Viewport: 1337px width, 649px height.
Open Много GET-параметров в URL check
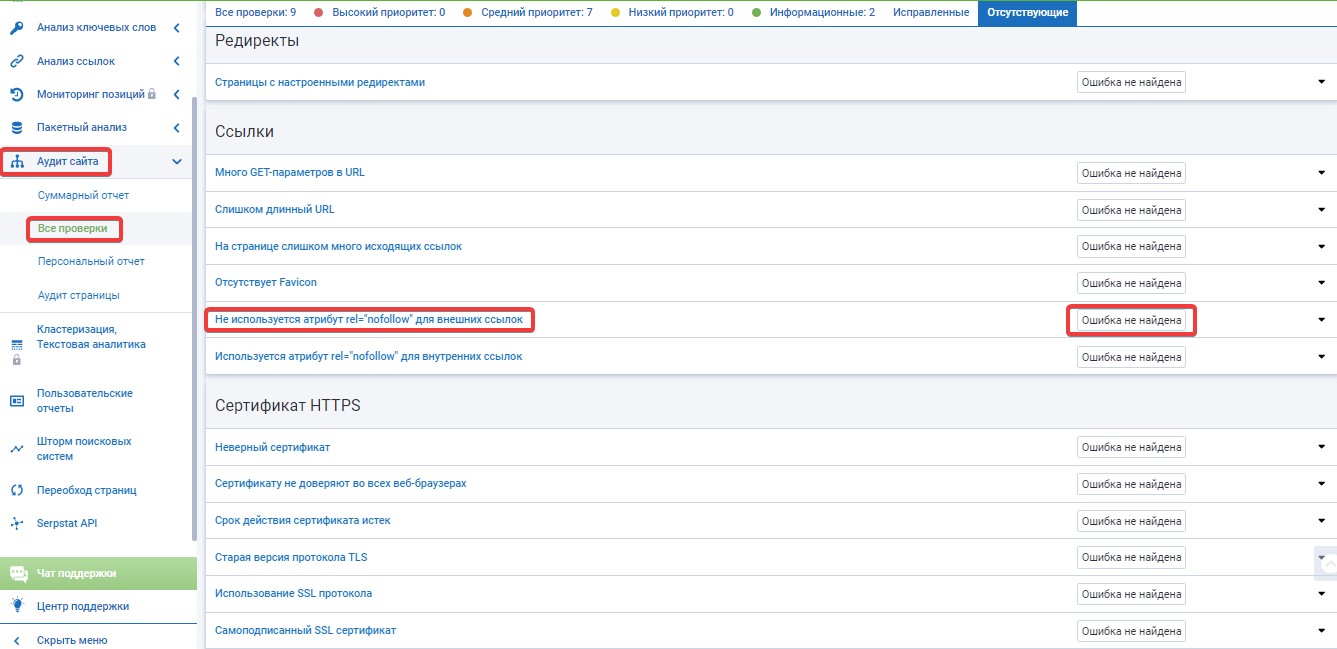click(290, 172)
